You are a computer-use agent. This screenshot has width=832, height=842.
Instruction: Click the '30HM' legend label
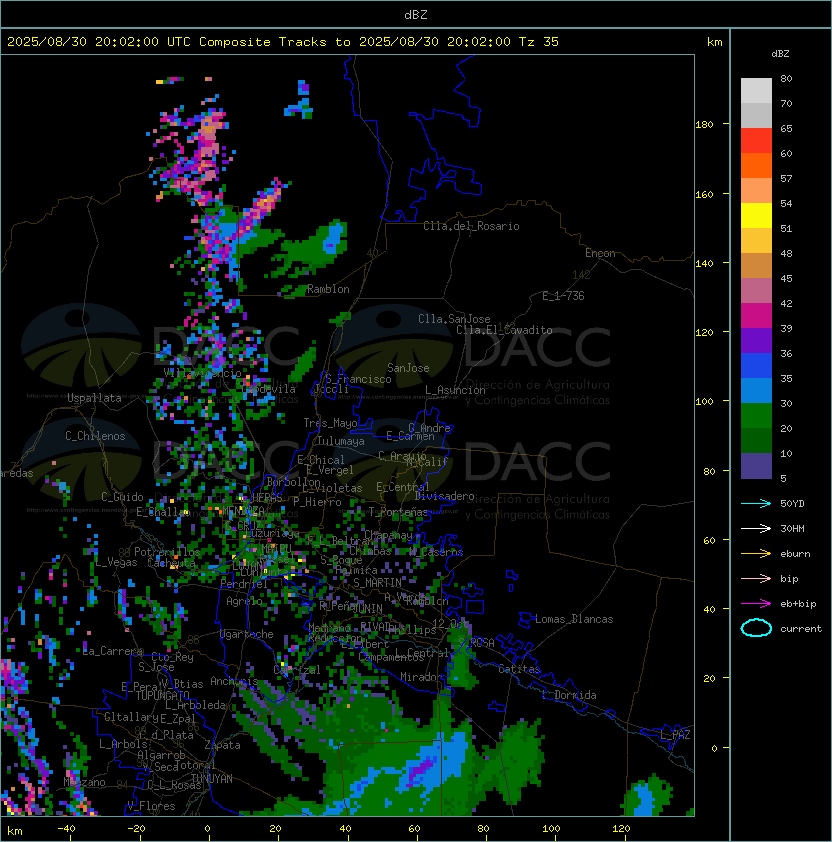[792, 528]
